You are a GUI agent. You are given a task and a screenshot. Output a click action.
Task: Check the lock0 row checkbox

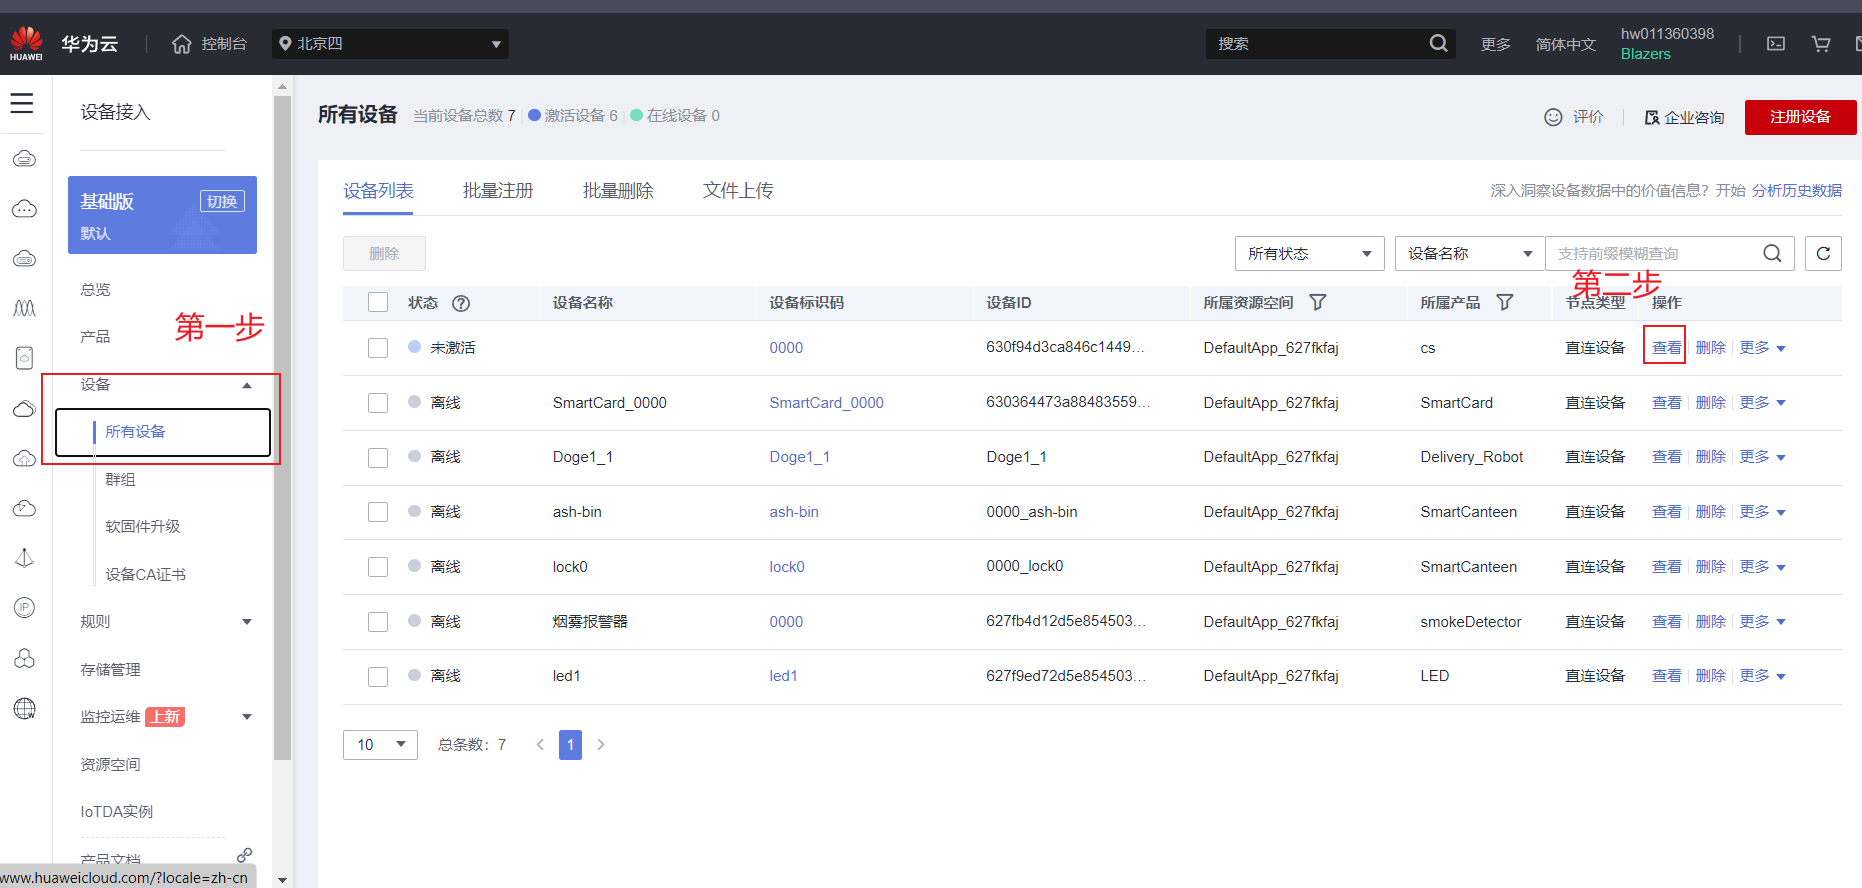coord(378,567)
